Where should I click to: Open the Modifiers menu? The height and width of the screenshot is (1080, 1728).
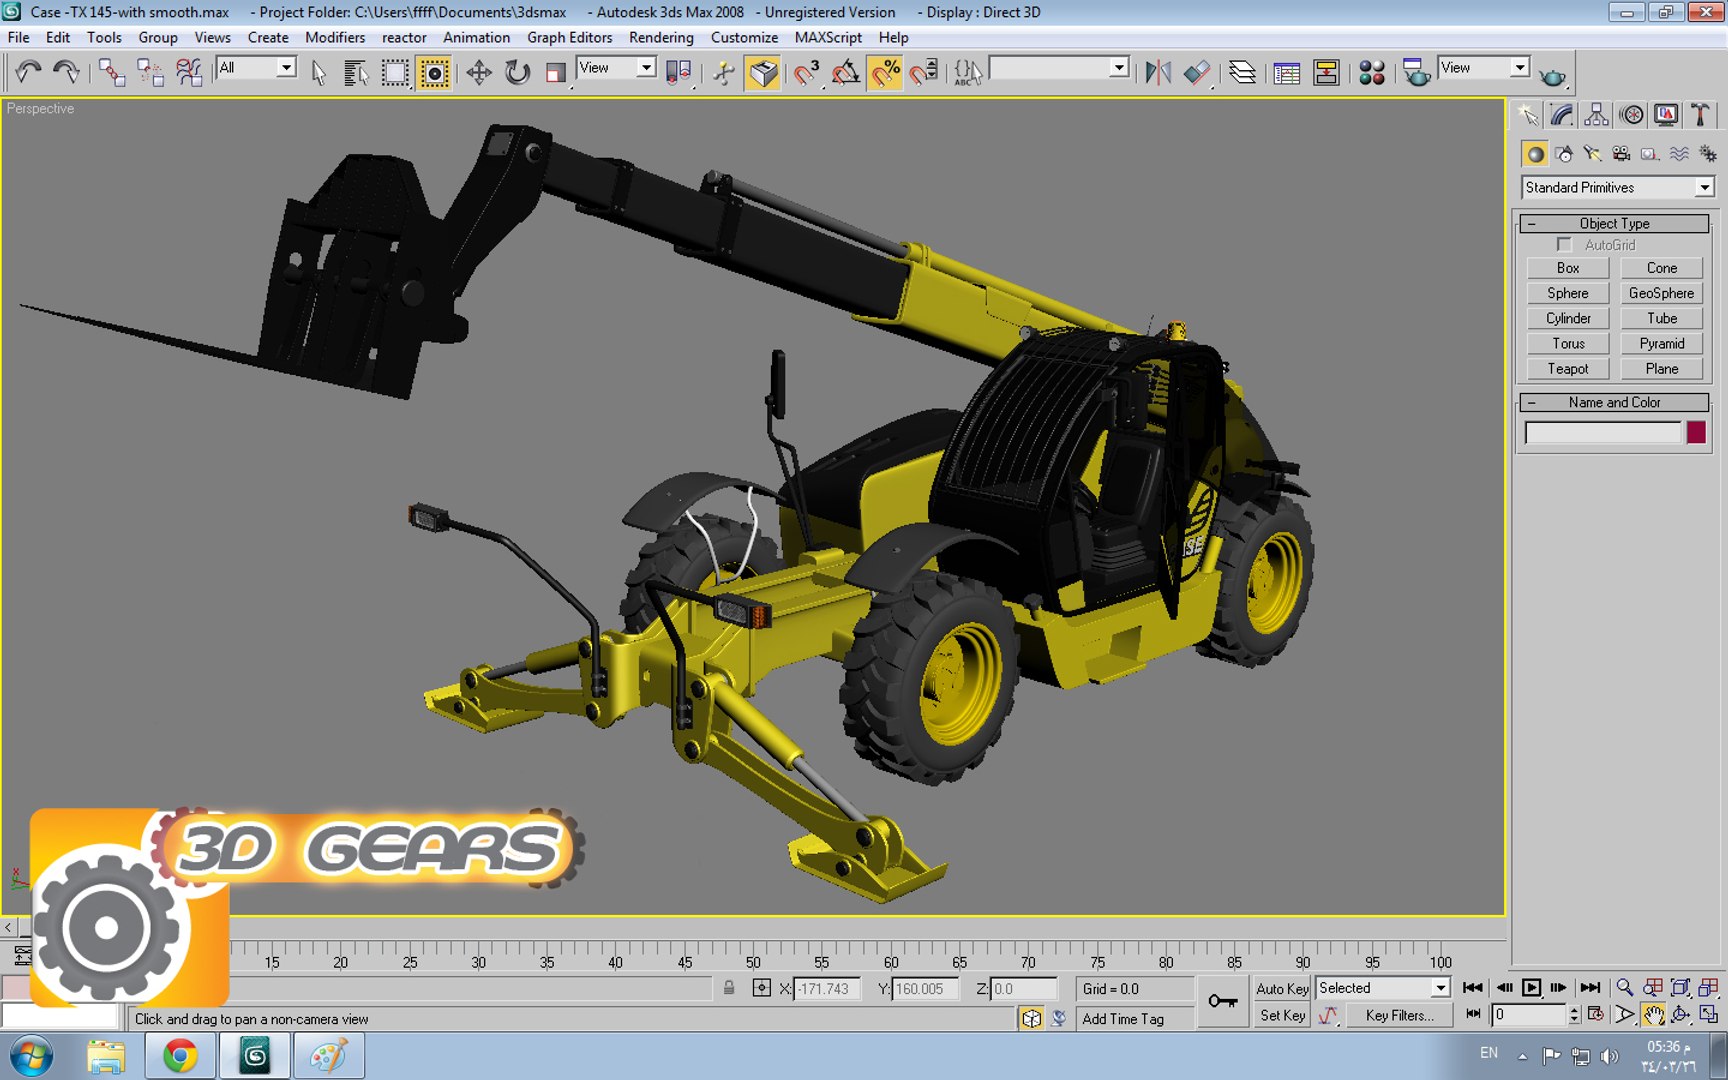pos(335,37)
